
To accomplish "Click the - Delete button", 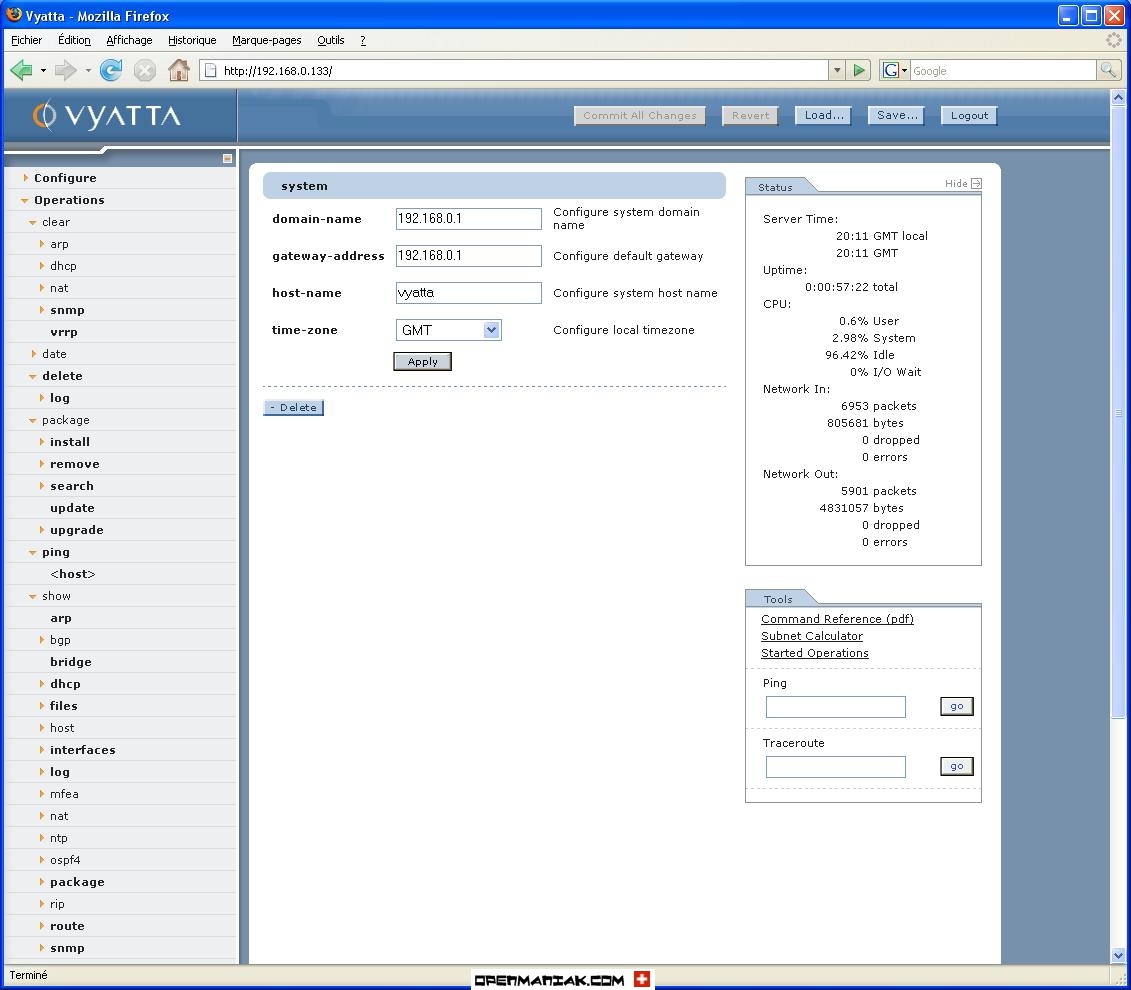I will coord(294,408).
